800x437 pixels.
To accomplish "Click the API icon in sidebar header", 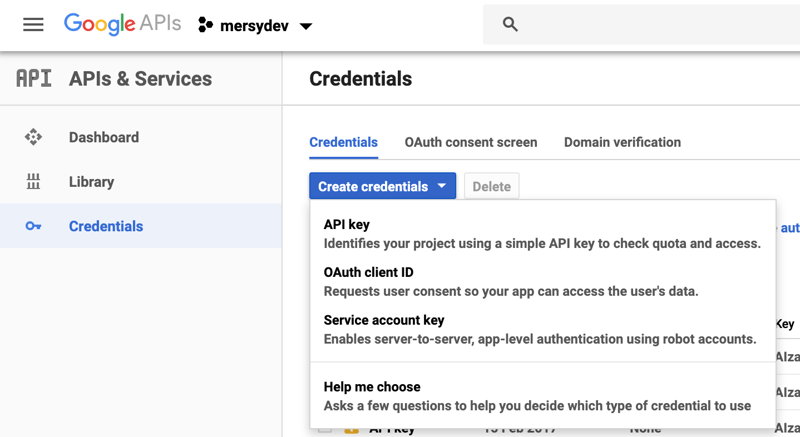I will [x=33, y=79].
